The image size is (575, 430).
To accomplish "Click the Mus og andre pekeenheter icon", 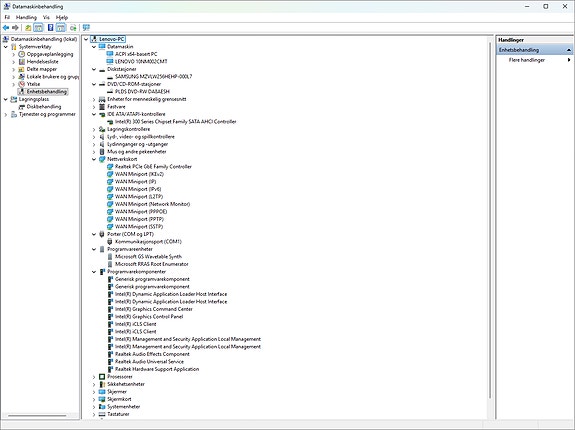I will coord(102,152).
